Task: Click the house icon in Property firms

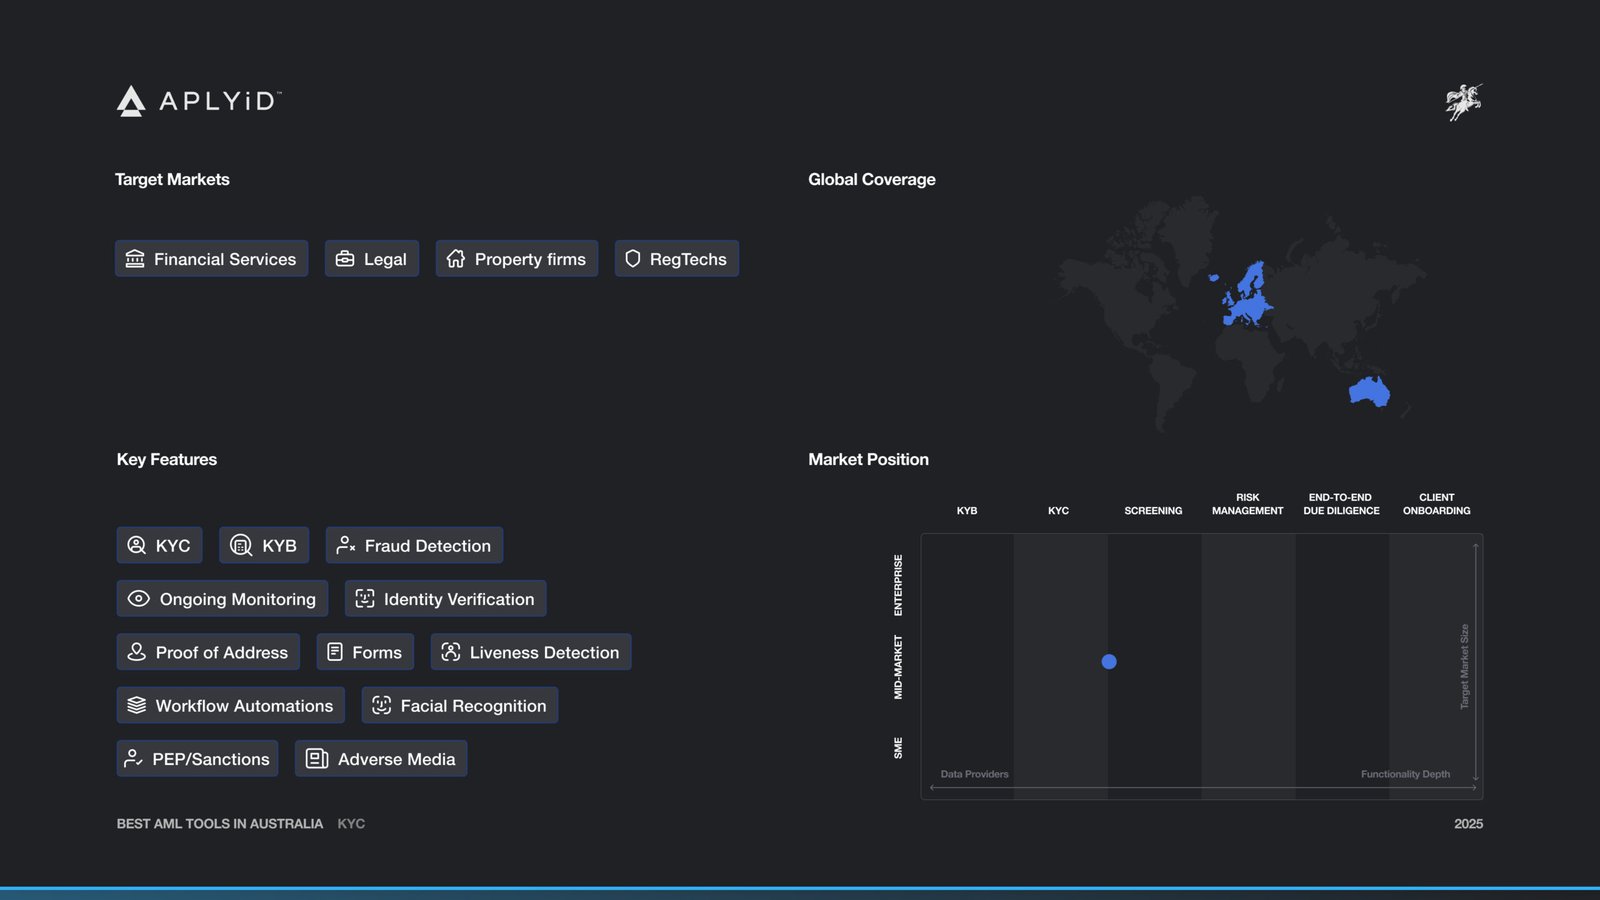Action: (456, 259)
